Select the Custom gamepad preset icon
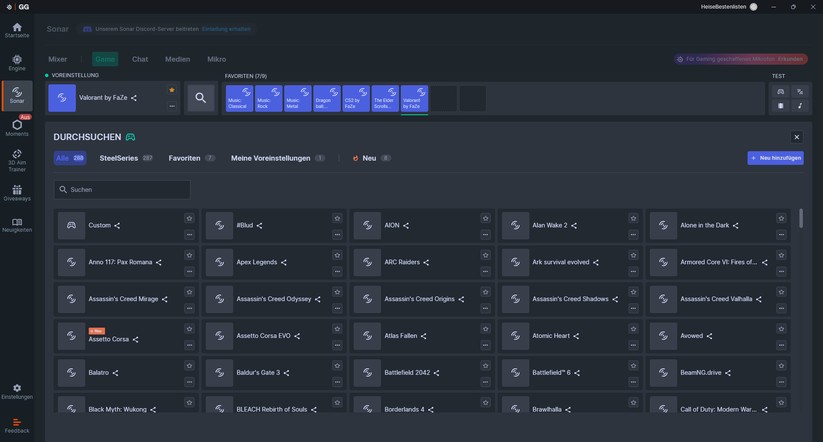Screen dimensions: 823x442 pyautogui.click(x=71, y=226)
